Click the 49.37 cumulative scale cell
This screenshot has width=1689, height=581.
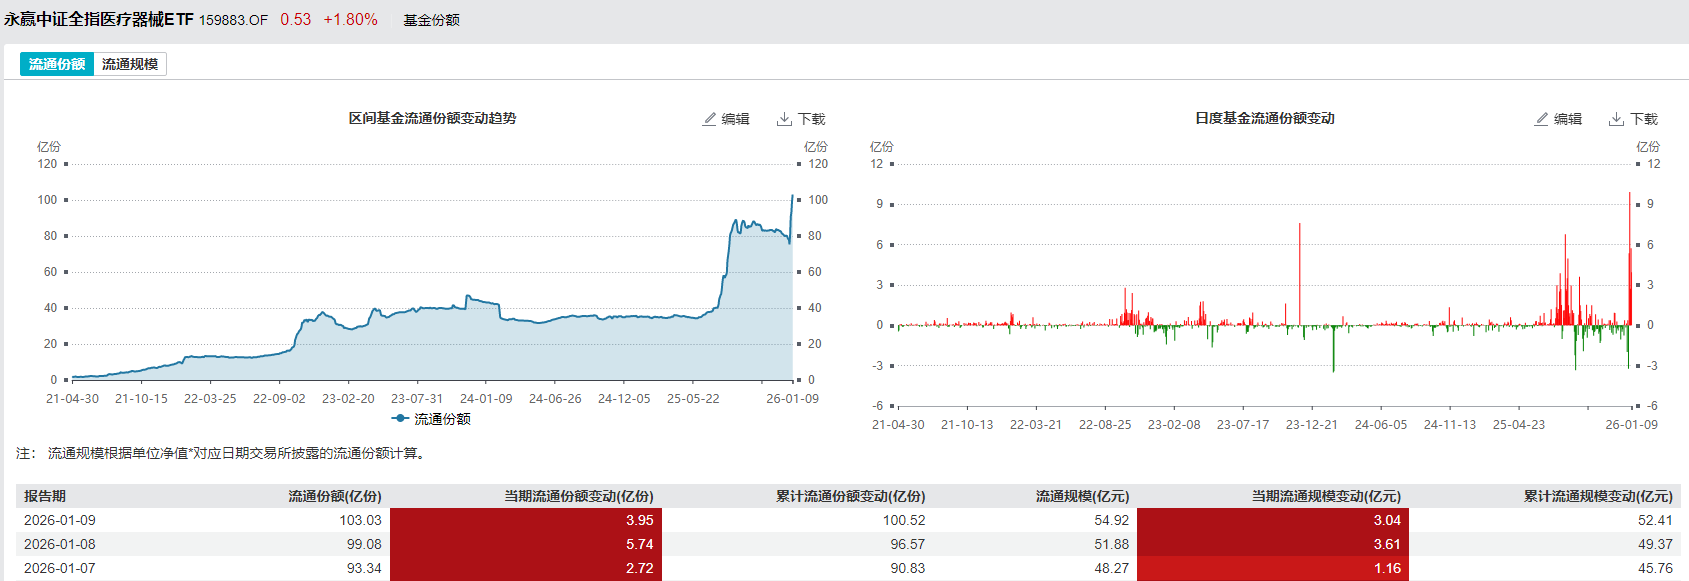click(x=1655, y=544)
